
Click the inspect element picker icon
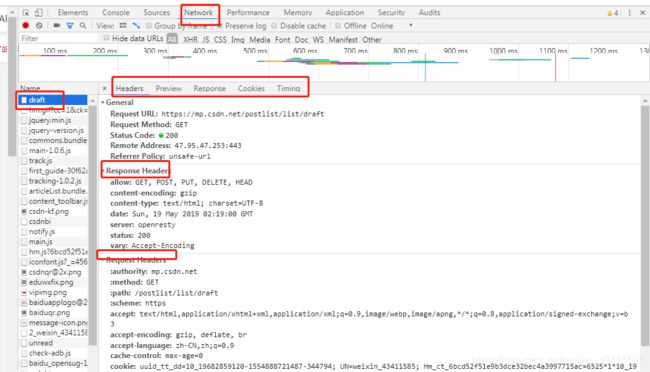pyautogui.click(x=26, y=13)
